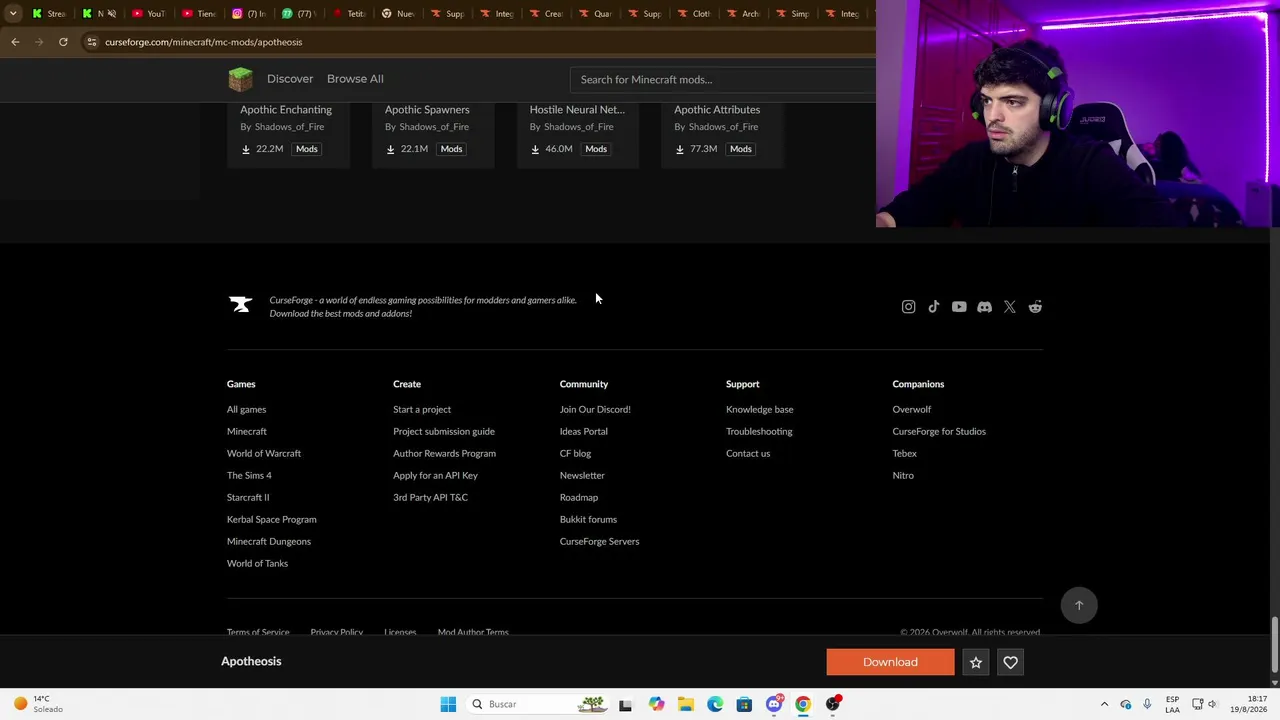Open CurseForge Reddit icon

click(1035, 307)
